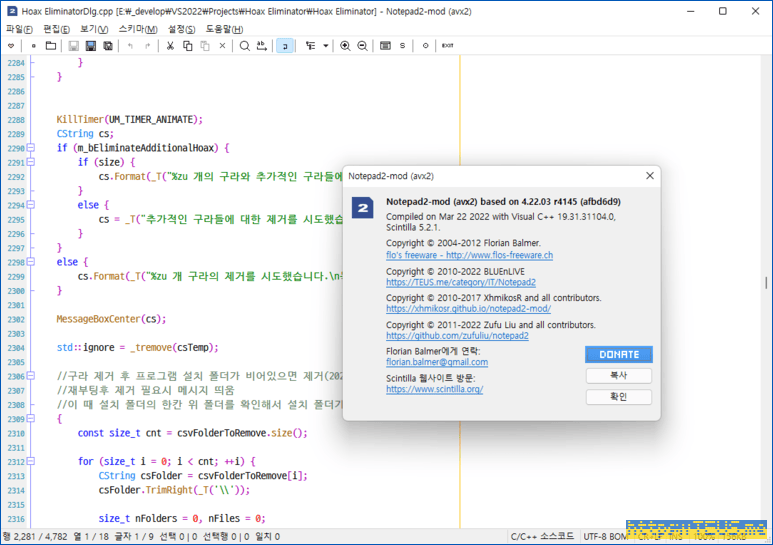Image resolution: width=773 pixels, height=545 pixels.
Task: Click the column '열 1 / 18' status entry
Action: [x=91, y=537]
